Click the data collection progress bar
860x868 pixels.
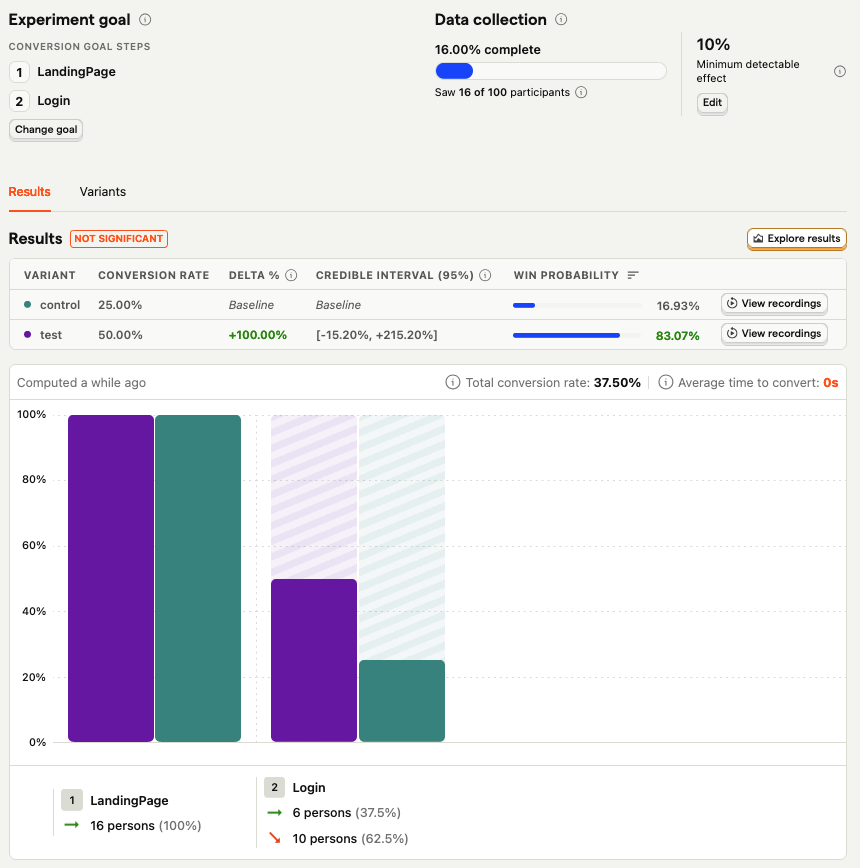pyautogui.click(x=550, y=71)
